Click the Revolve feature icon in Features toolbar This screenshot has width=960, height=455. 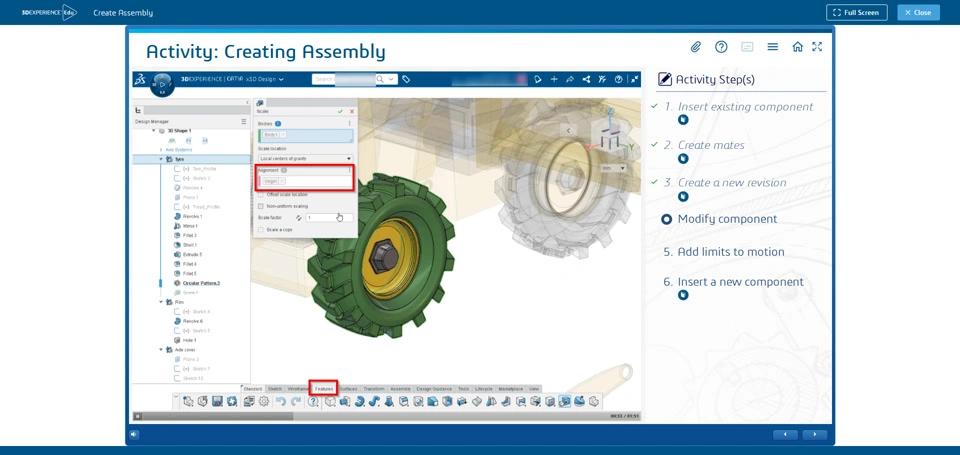(x=360, y=402)
